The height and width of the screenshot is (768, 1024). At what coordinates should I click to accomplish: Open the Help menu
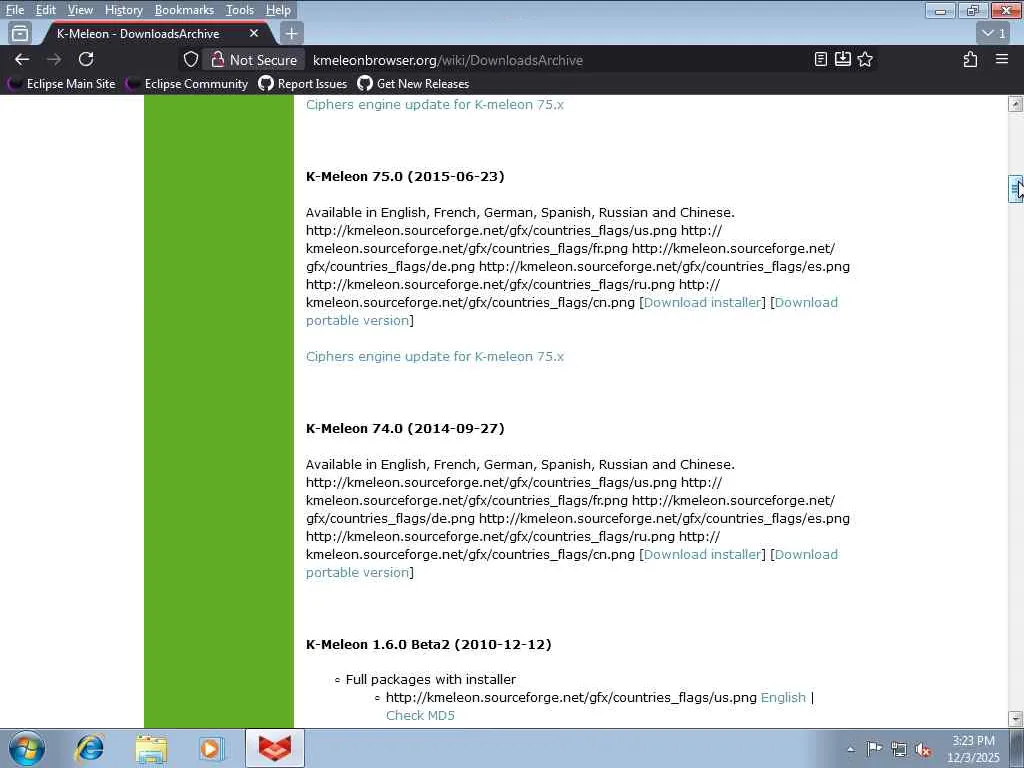[x=278, y=10]
